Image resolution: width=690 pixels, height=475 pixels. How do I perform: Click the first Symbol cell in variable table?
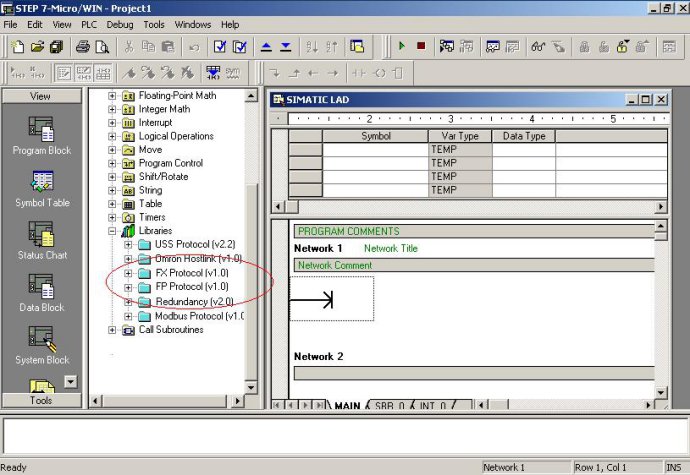[x=375, y=150]
